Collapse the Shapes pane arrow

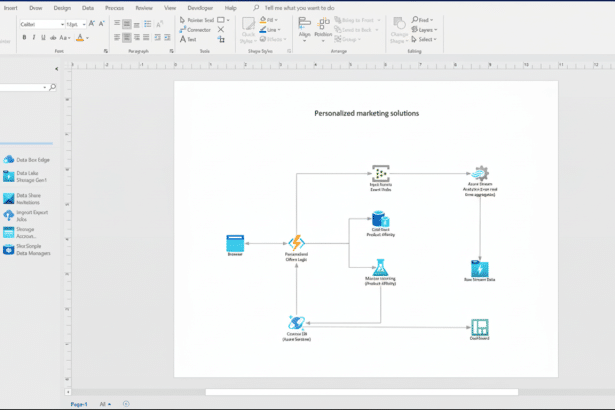click(x=56, y=69)
